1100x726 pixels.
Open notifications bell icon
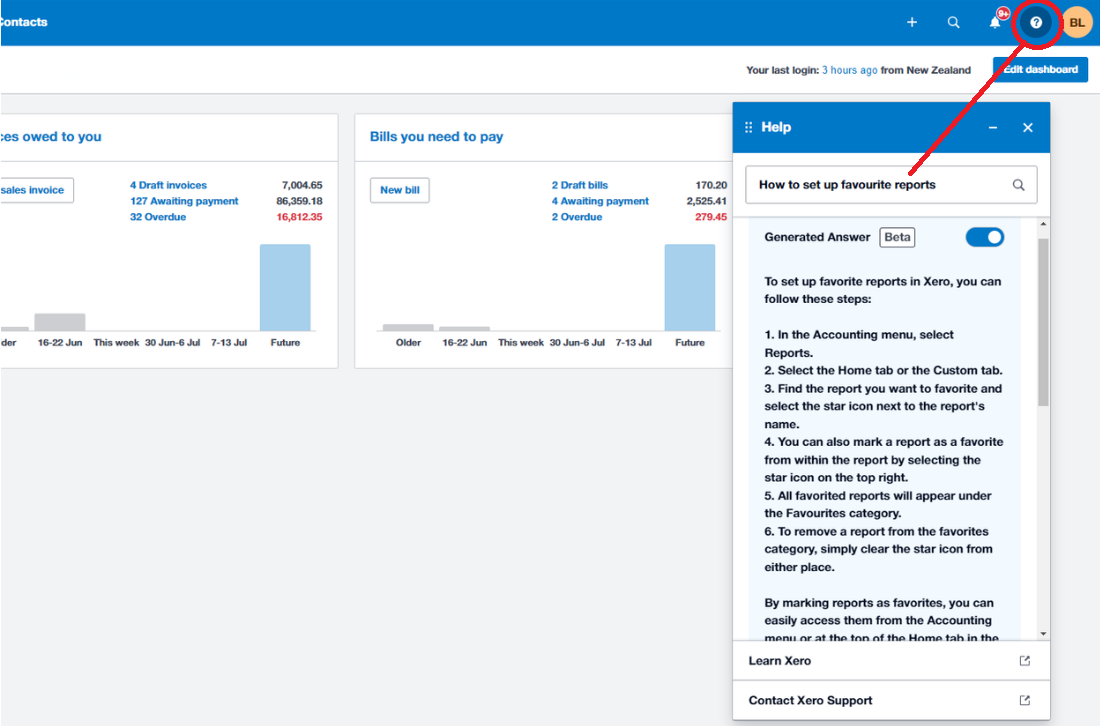coord(995,22)
